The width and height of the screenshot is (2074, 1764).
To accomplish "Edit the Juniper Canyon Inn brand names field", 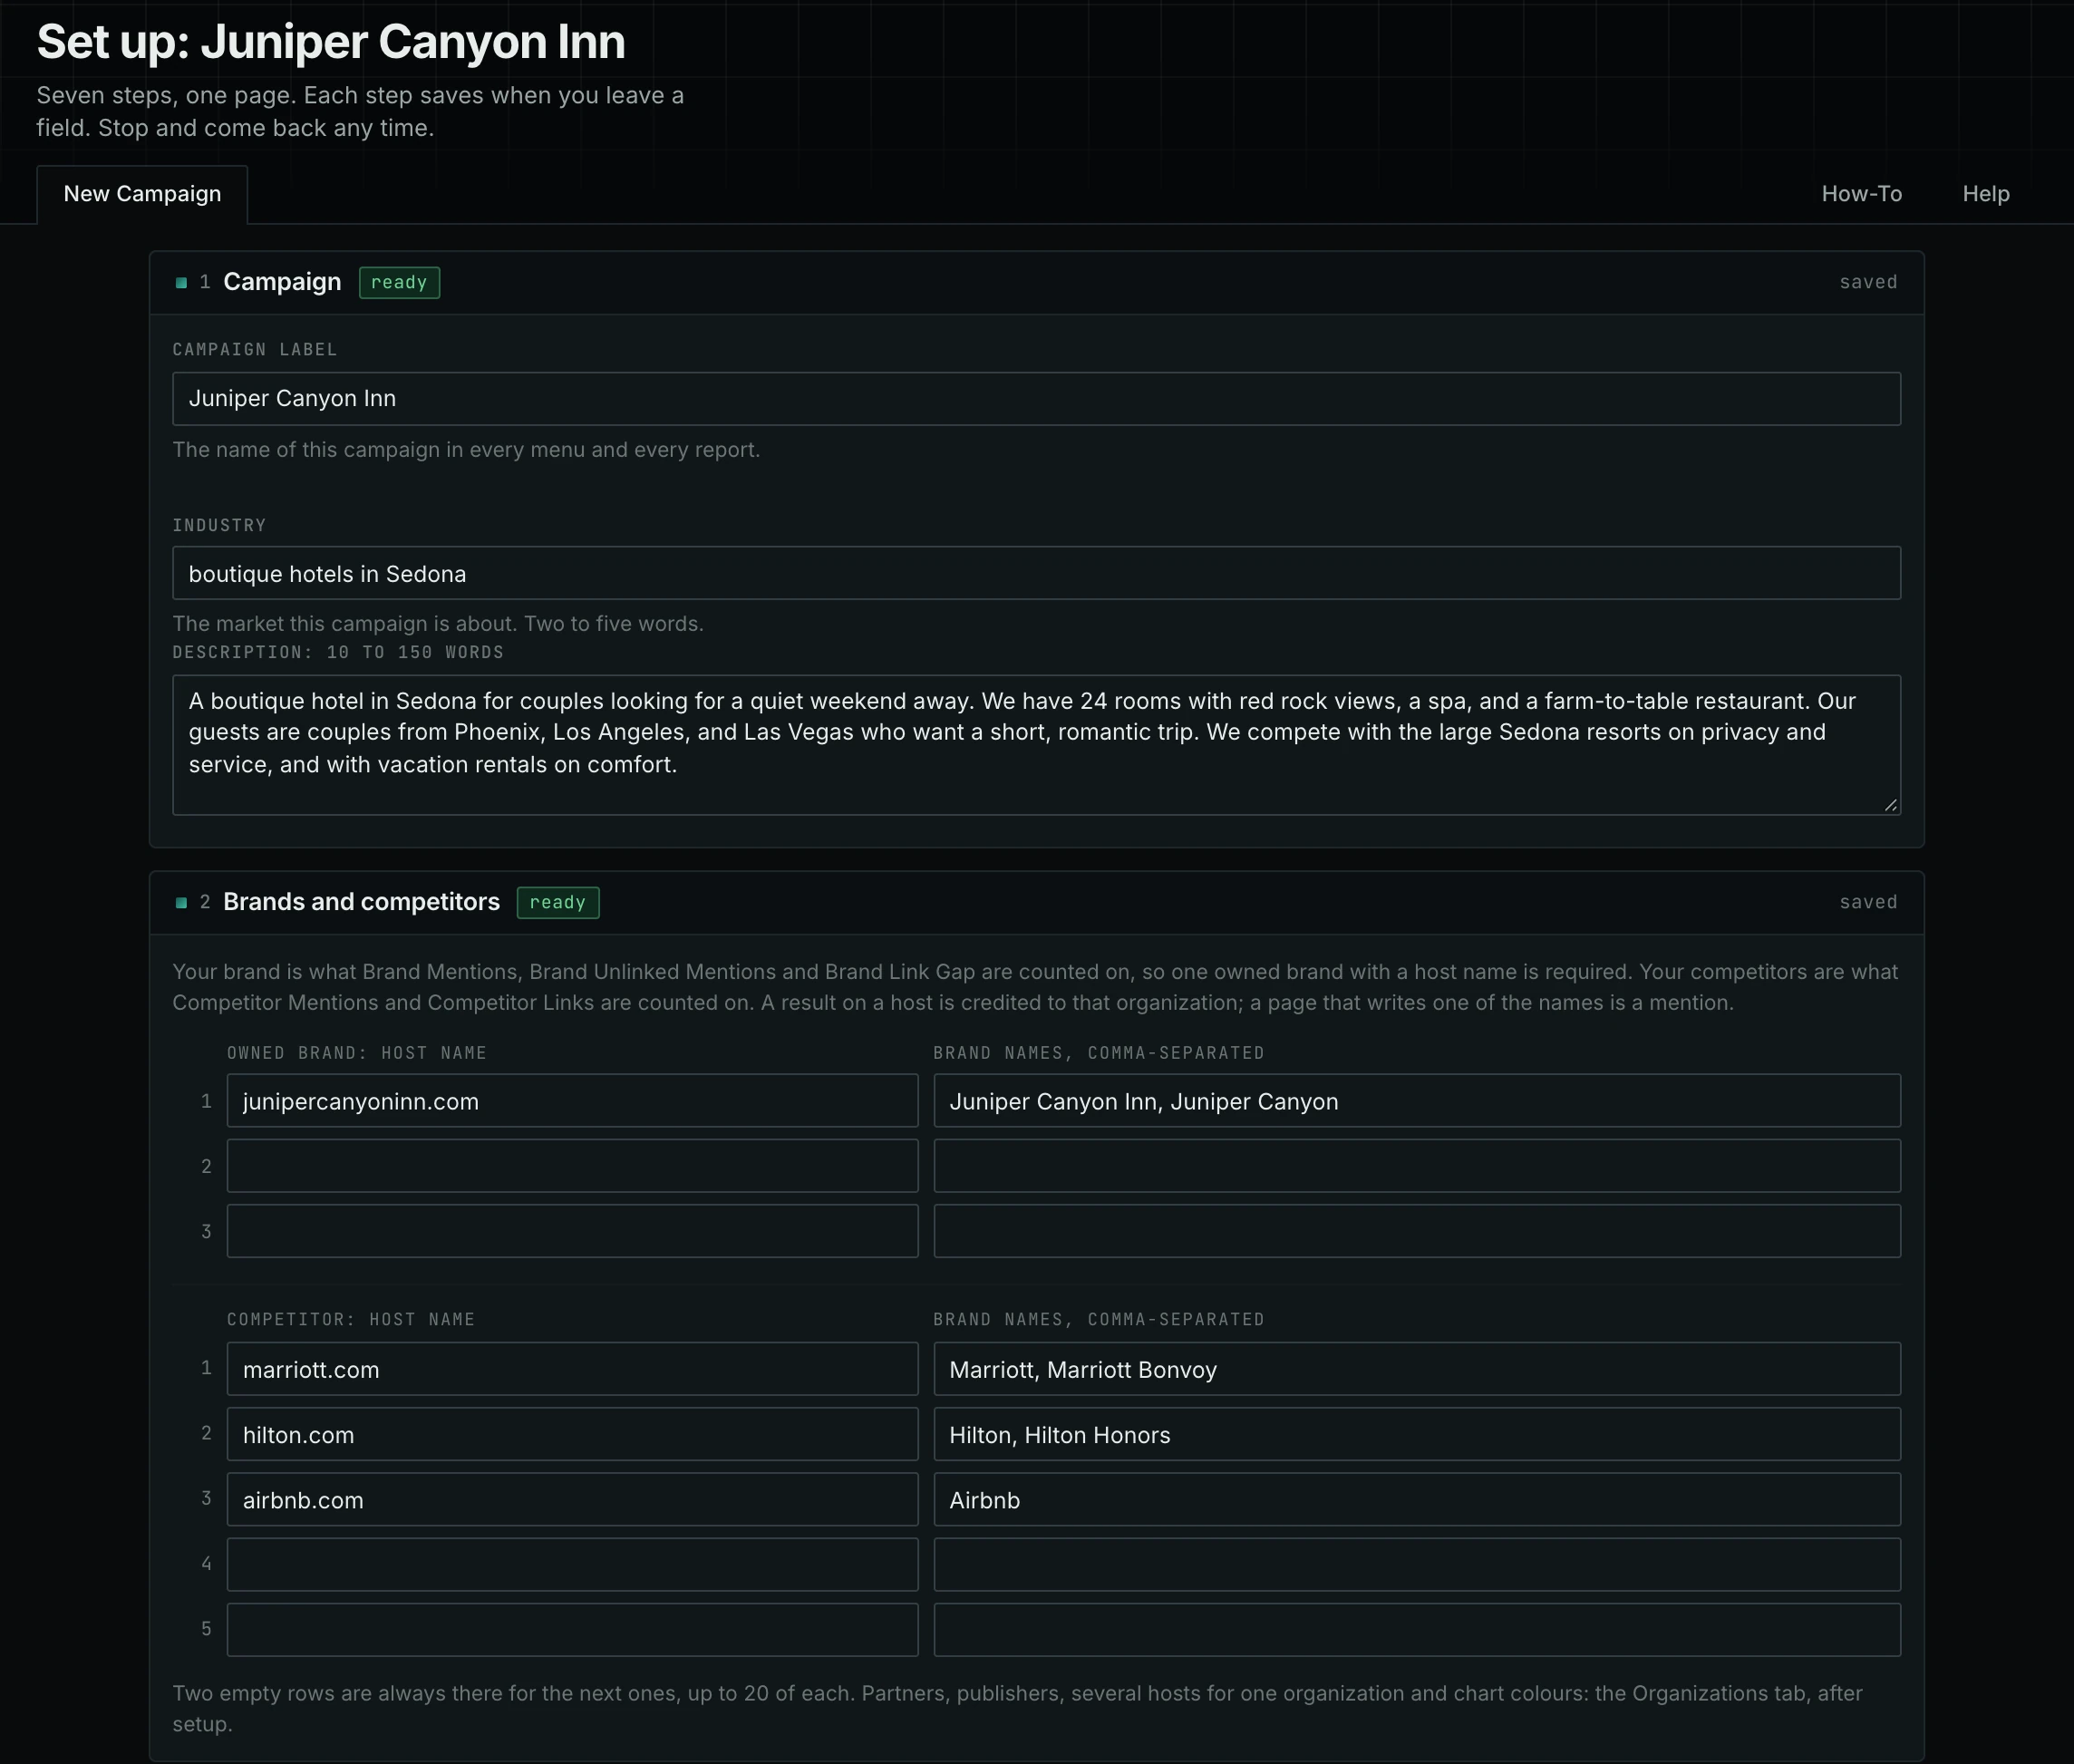I will pos(1417,1101).
